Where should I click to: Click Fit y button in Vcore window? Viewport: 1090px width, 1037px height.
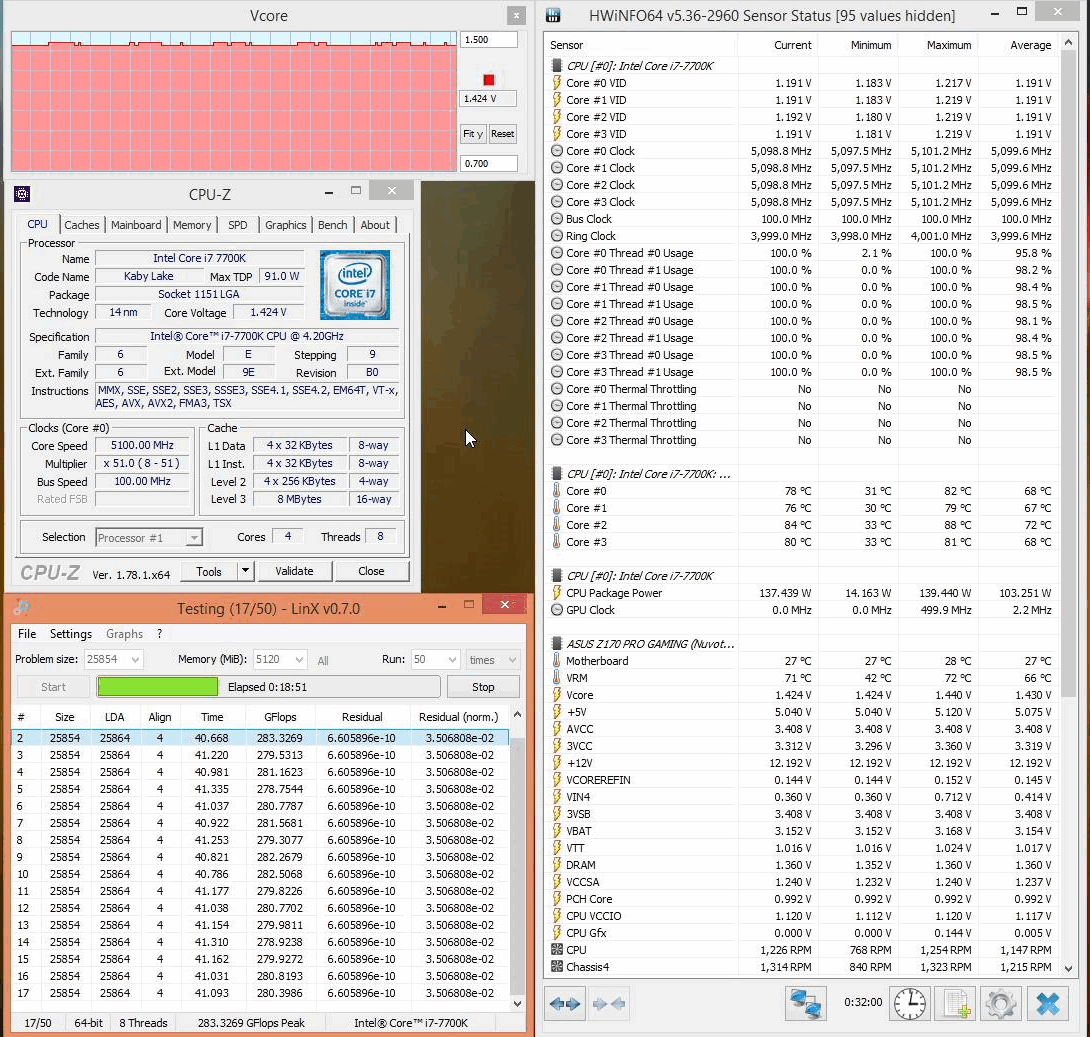point(473,133)
